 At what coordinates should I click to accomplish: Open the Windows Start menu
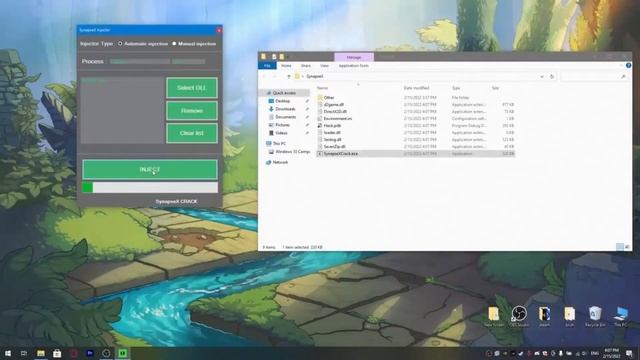tap(8, 353)
